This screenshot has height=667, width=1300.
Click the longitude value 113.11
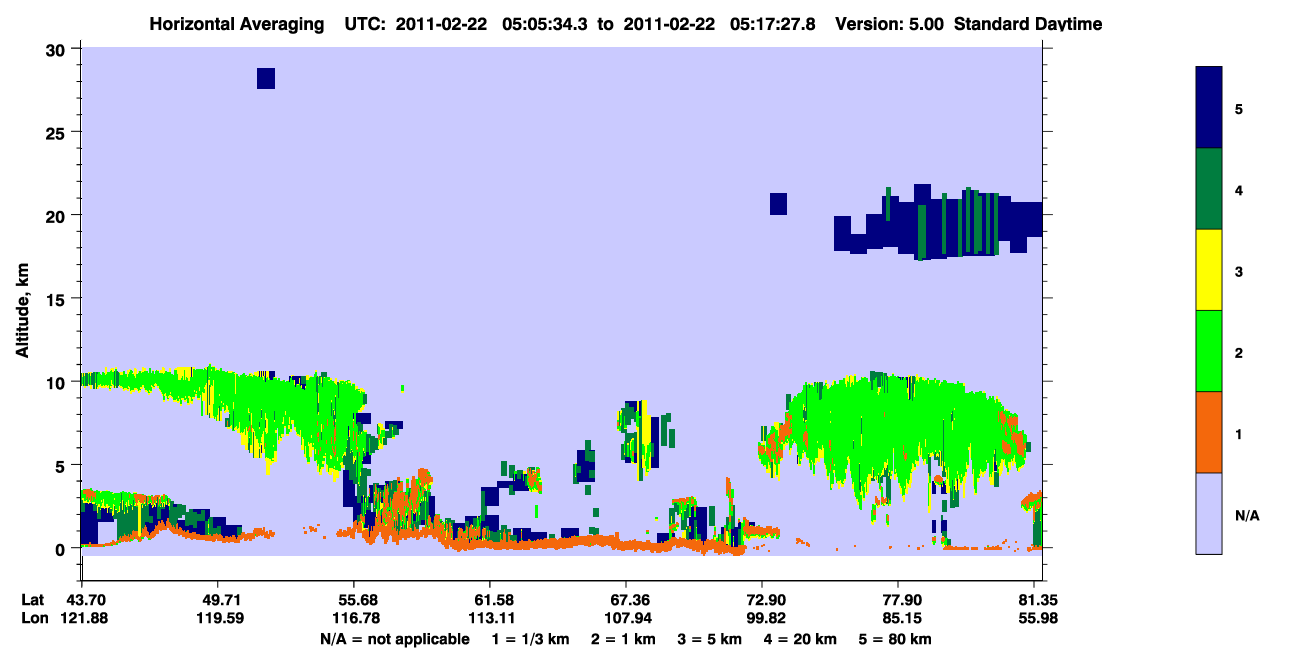tap(490, 618)
